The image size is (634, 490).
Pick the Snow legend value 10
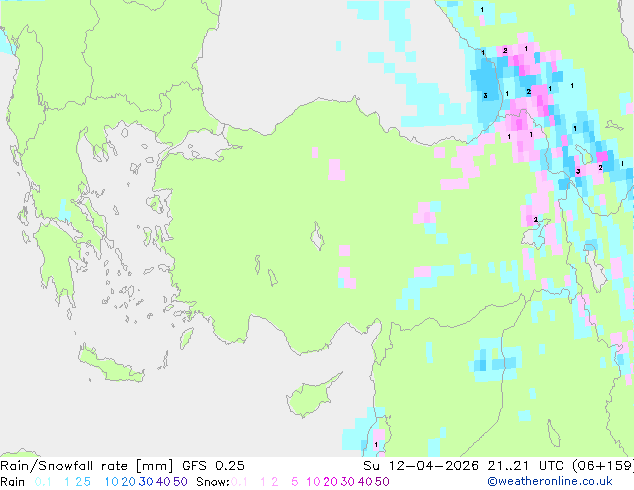tap(313, 482)
